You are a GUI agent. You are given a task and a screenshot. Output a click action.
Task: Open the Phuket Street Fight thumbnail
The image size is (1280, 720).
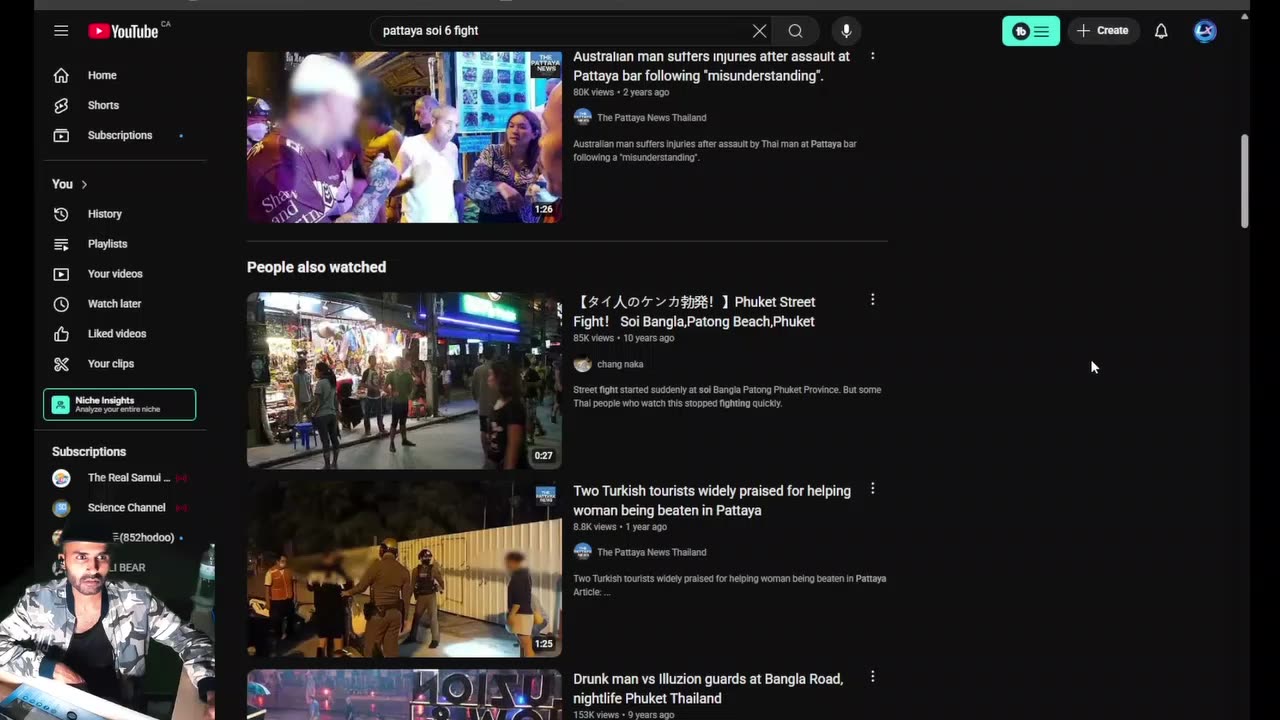pyautogui.click(x=404, y=380)
